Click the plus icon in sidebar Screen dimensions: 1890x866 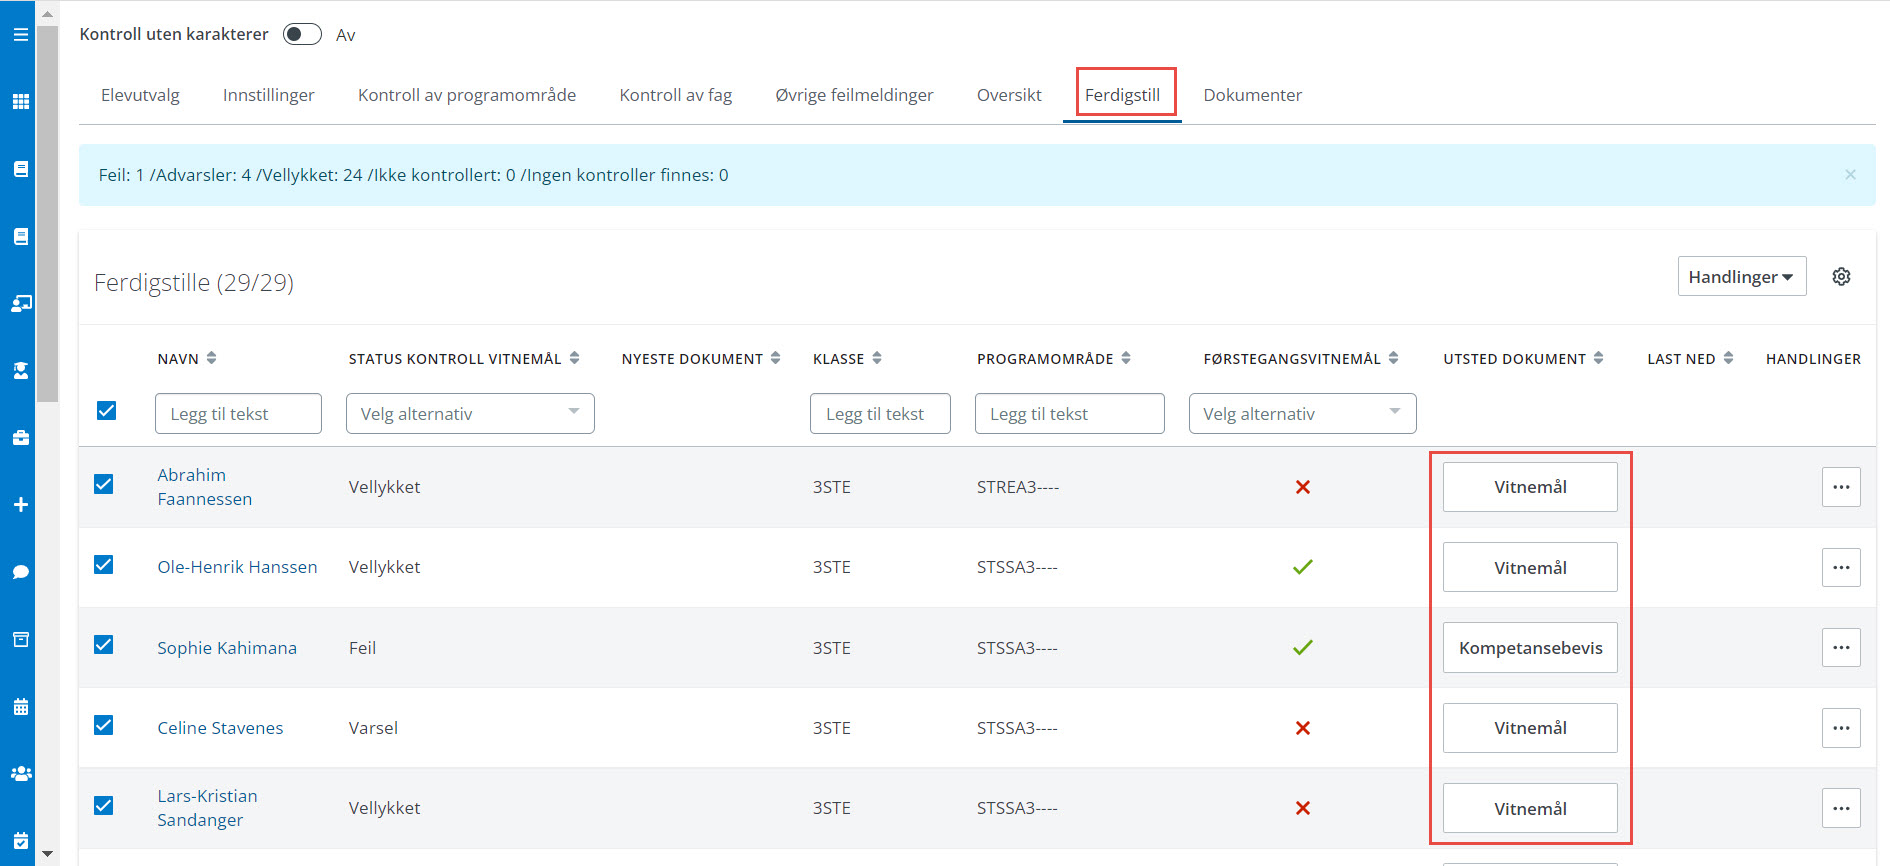click(20, 505)
